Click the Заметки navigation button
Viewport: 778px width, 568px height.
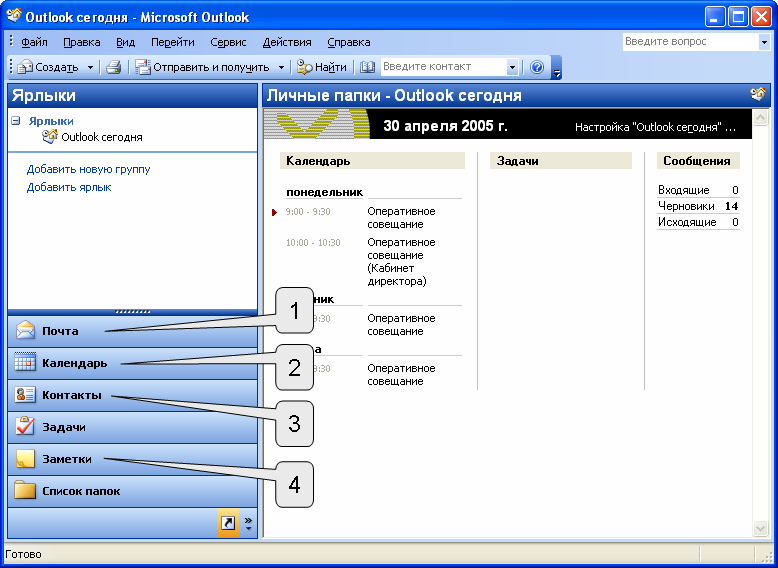pos(132,459)
